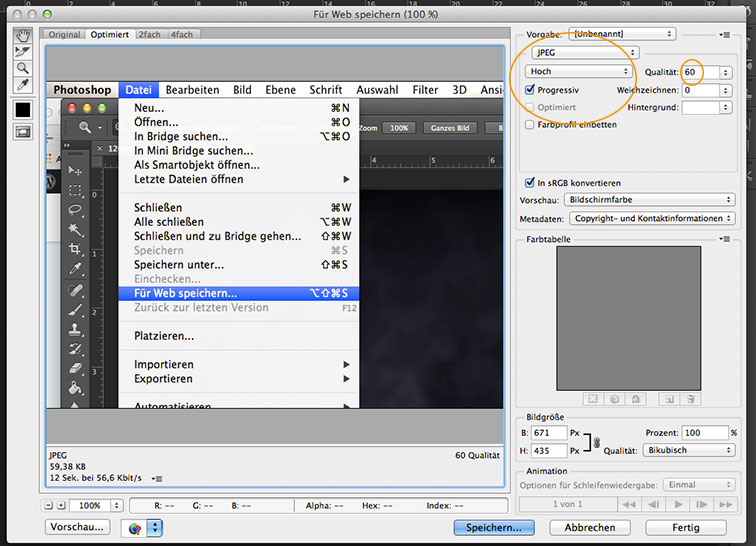Open the Farbtabelle panel menu icon
The width and height of the screenshot is (756, 546).
724,239
